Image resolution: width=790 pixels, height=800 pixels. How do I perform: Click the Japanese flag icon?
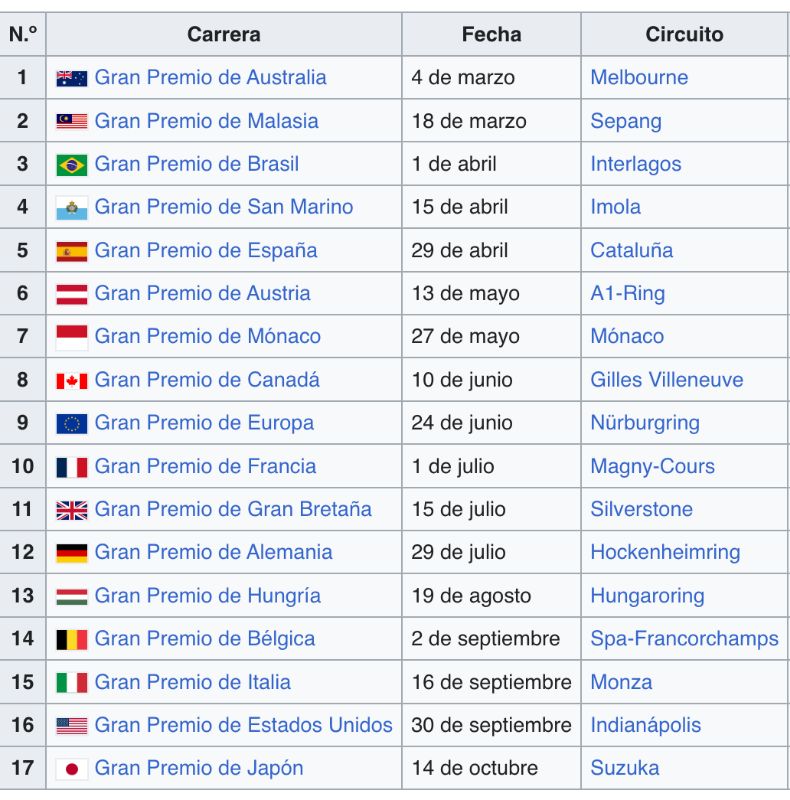(x=71, y=769)
